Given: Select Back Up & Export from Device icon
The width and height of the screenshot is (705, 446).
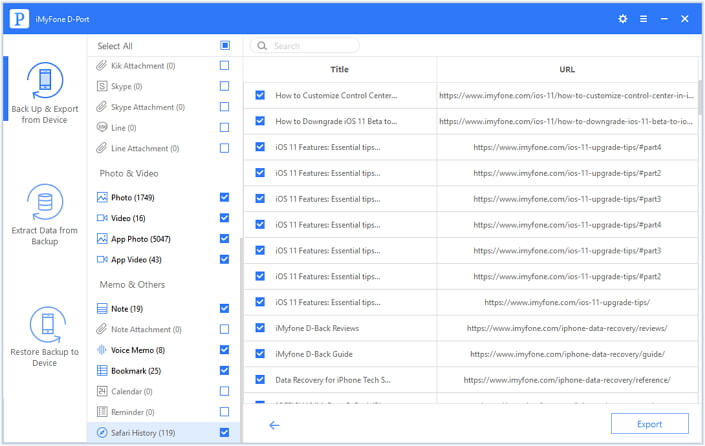Looking at the screenshot, I should 45,80.
